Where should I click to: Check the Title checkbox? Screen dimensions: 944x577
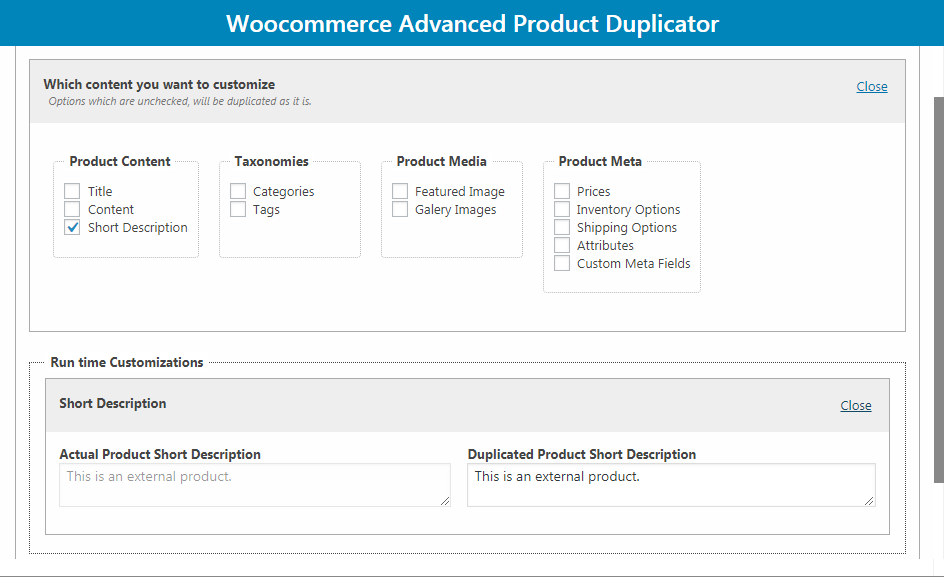coord(72,192)
